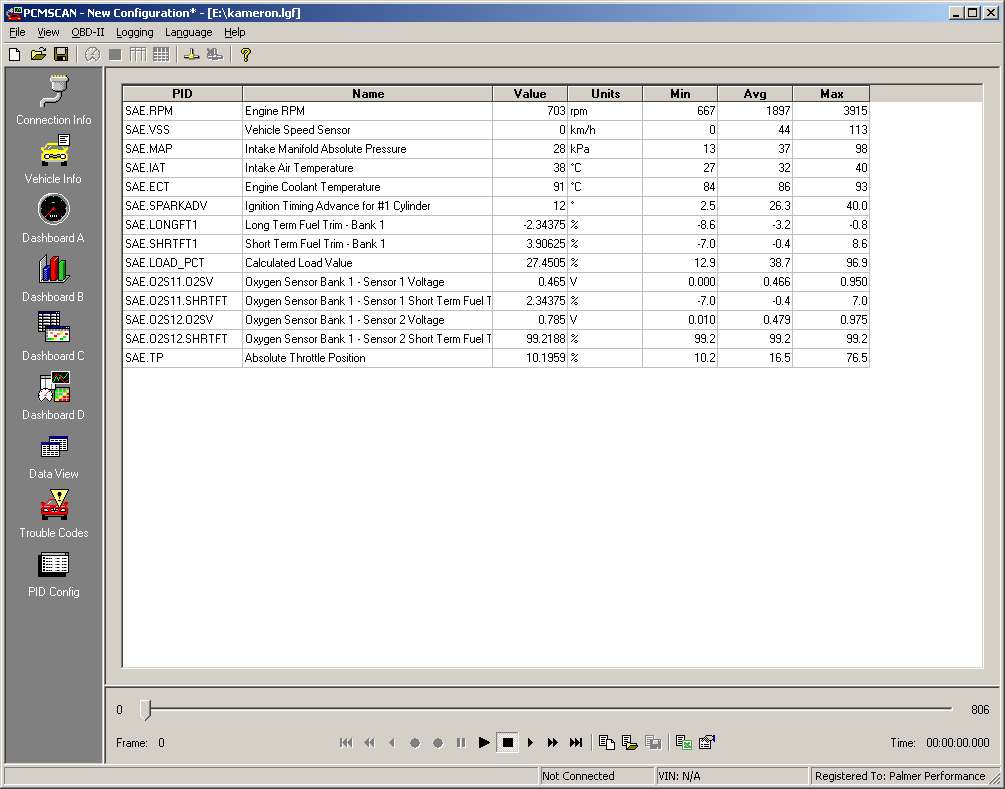The image size is (1005, 789).
Task: Open the View menu
Action: pos(48,32)
